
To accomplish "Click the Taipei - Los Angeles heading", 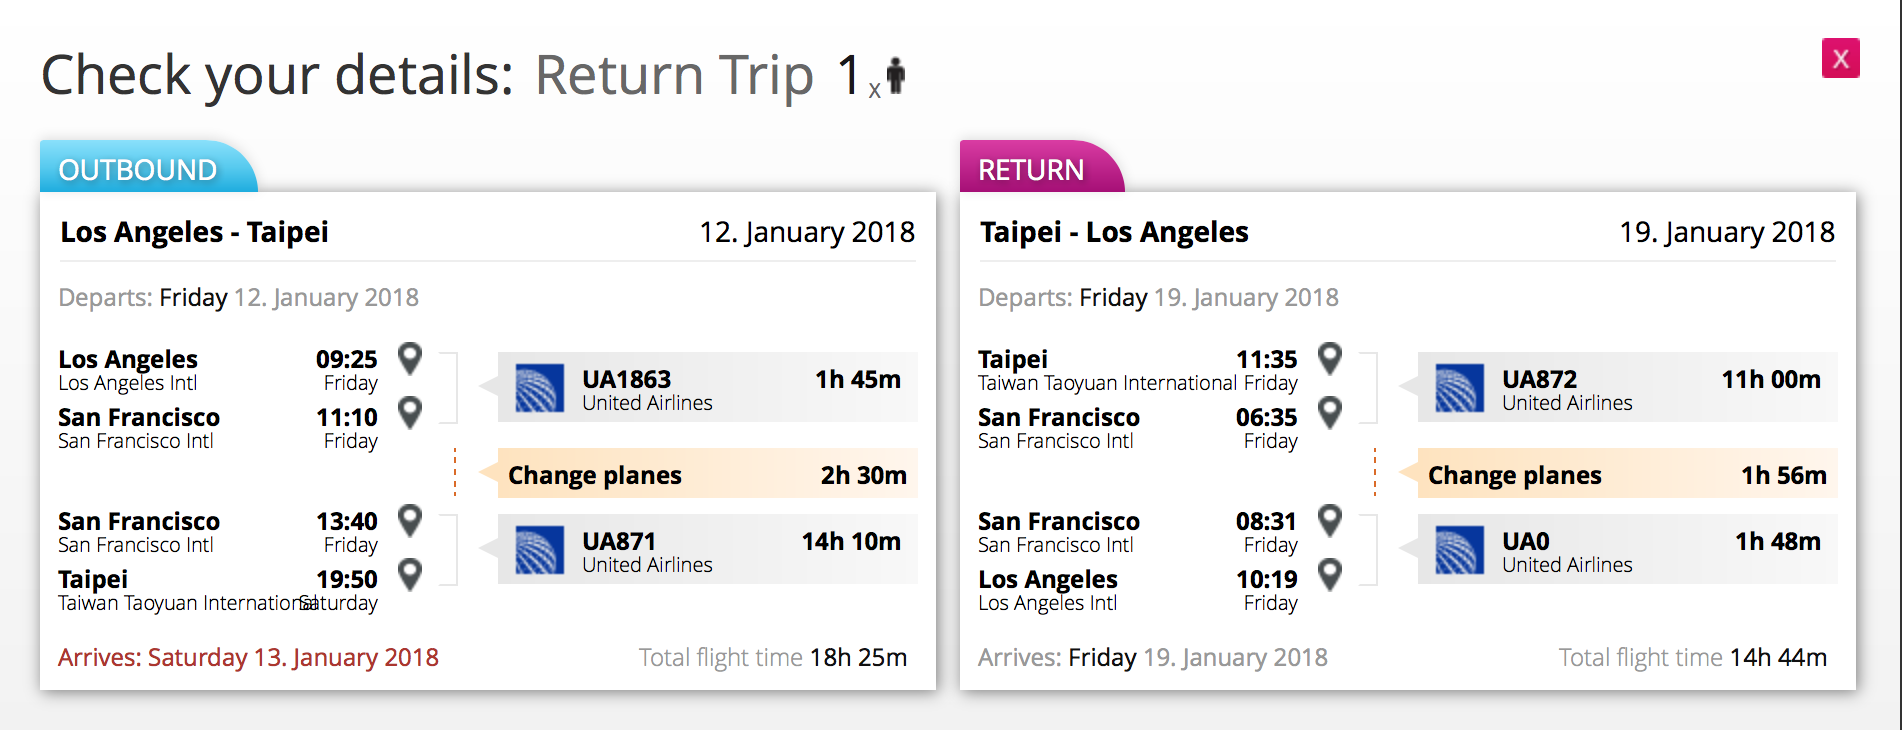I will (x=1114, y=232).
